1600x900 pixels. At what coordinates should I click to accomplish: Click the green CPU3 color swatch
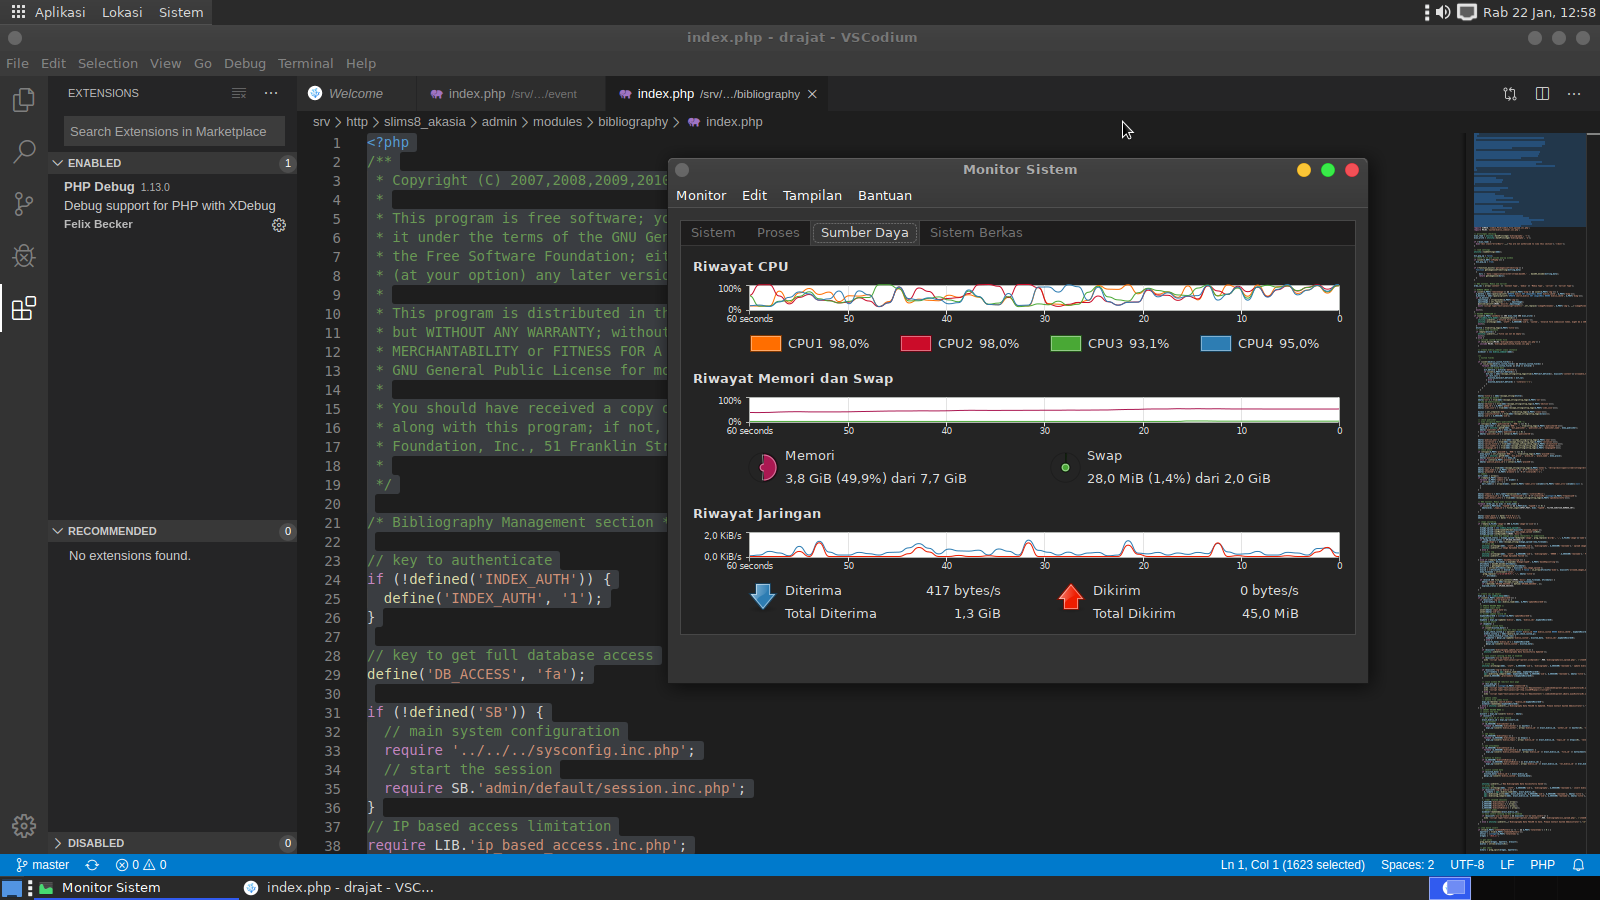click(x=1065, y=343)
